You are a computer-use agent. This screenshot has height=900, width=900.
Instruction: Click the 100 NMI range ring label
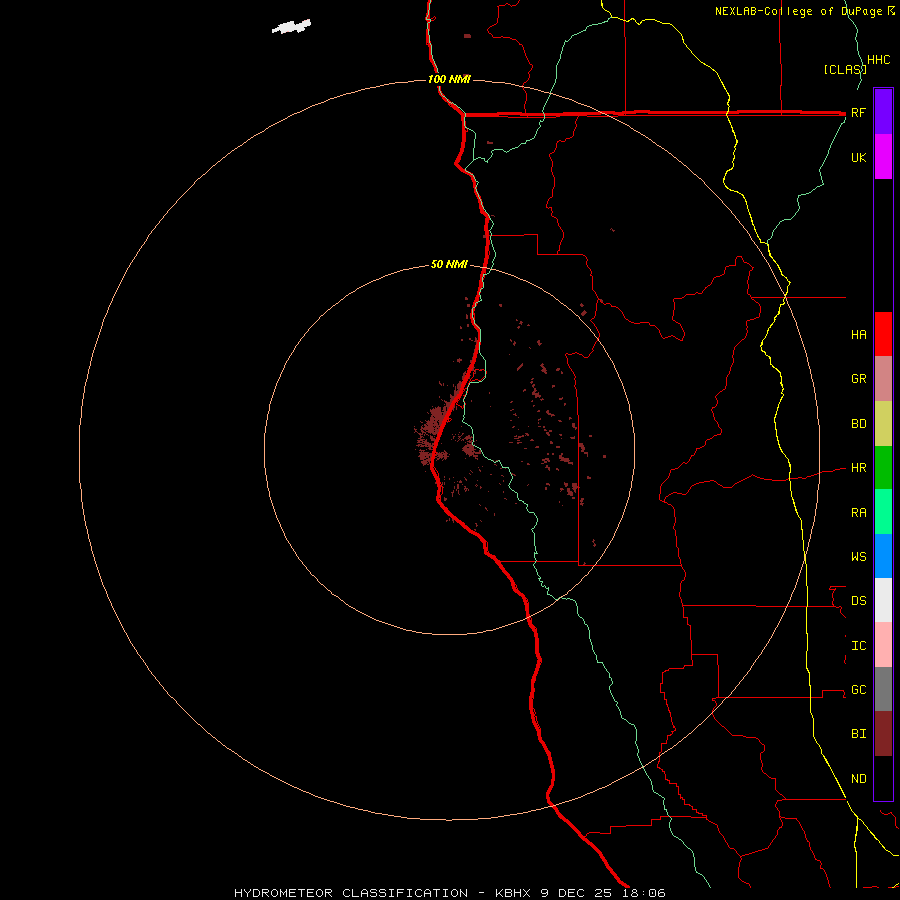449,79
